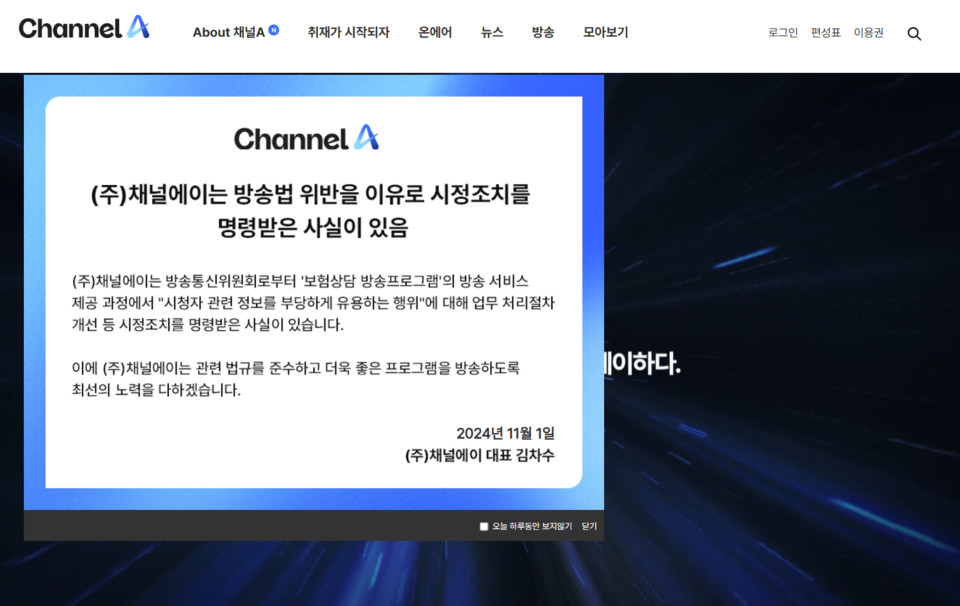
Task: Select the 취재가 시작되자 menu item
Action: click(x=347, y=31)
